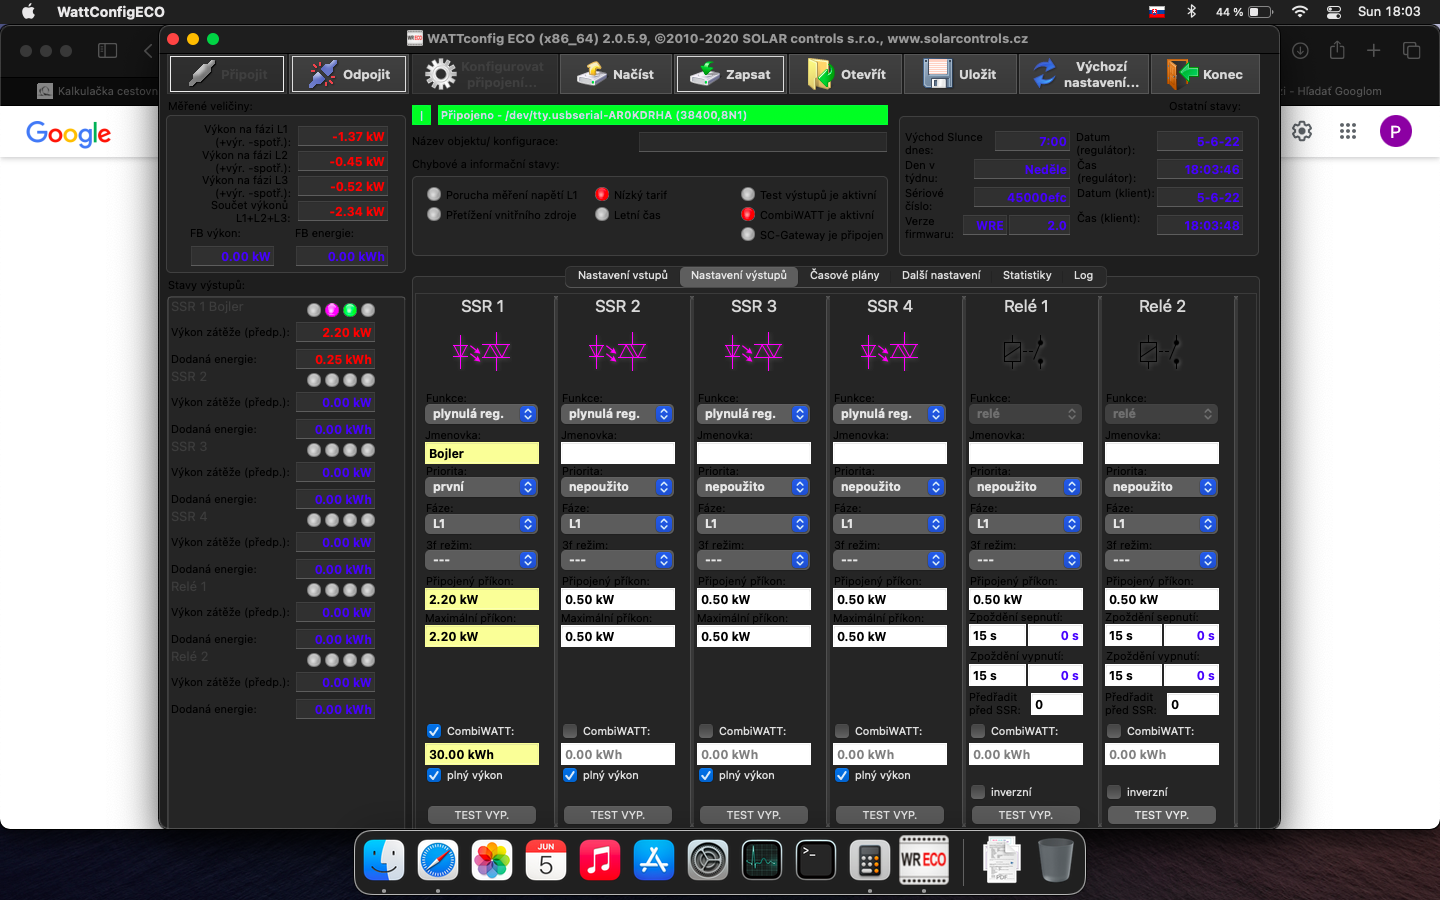Reset using the Výchozí nastavení icon
1440x900 pixels.
(x=1044, y=74)
